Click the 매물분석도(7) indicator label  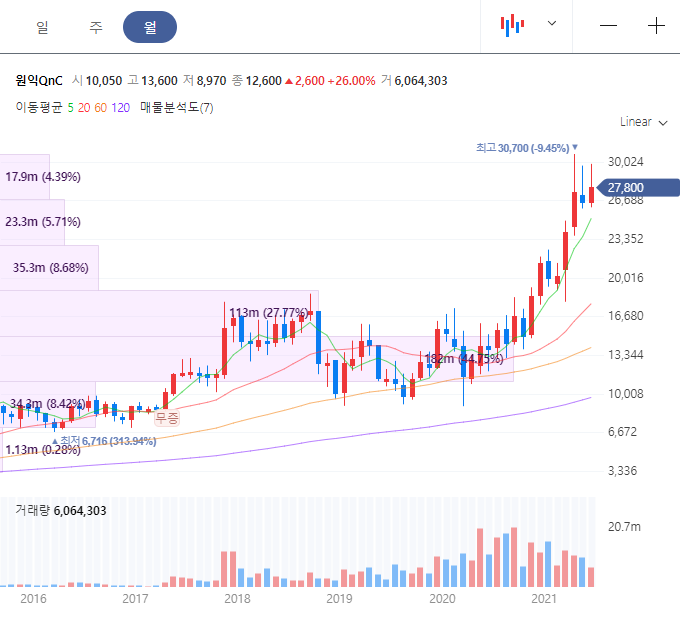176,108
